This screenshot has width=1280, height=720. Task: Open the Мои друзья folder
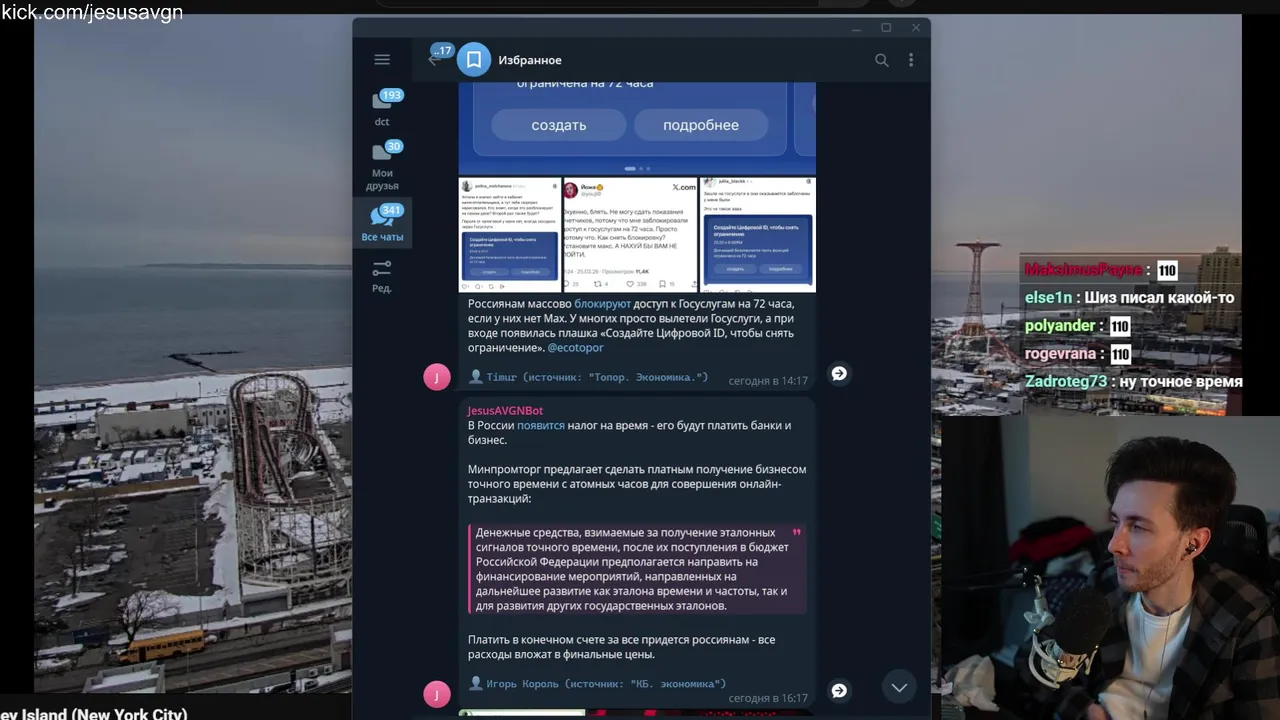coord(382,166)
